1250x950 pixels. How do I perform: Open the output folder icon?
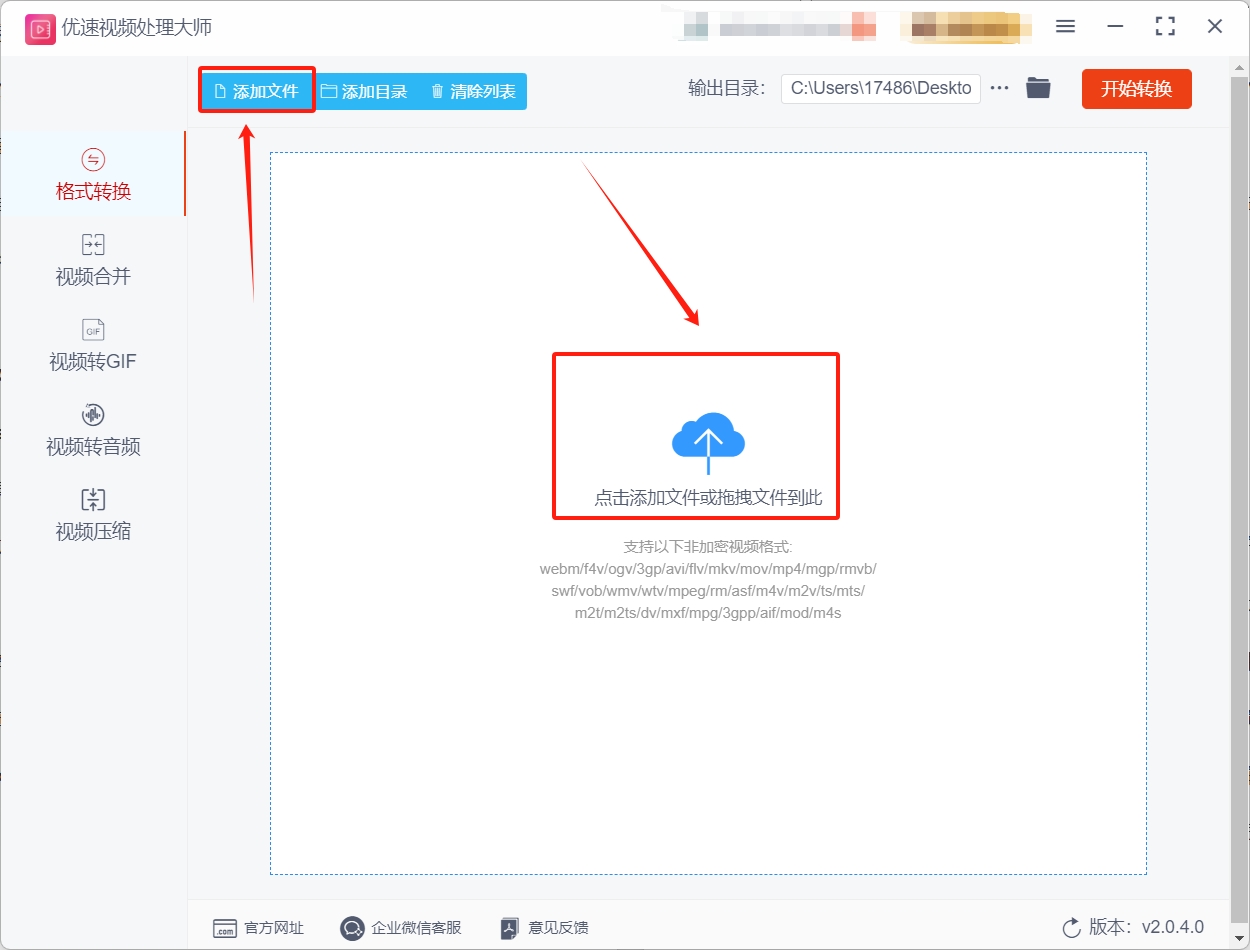[x=1038, y=88]
